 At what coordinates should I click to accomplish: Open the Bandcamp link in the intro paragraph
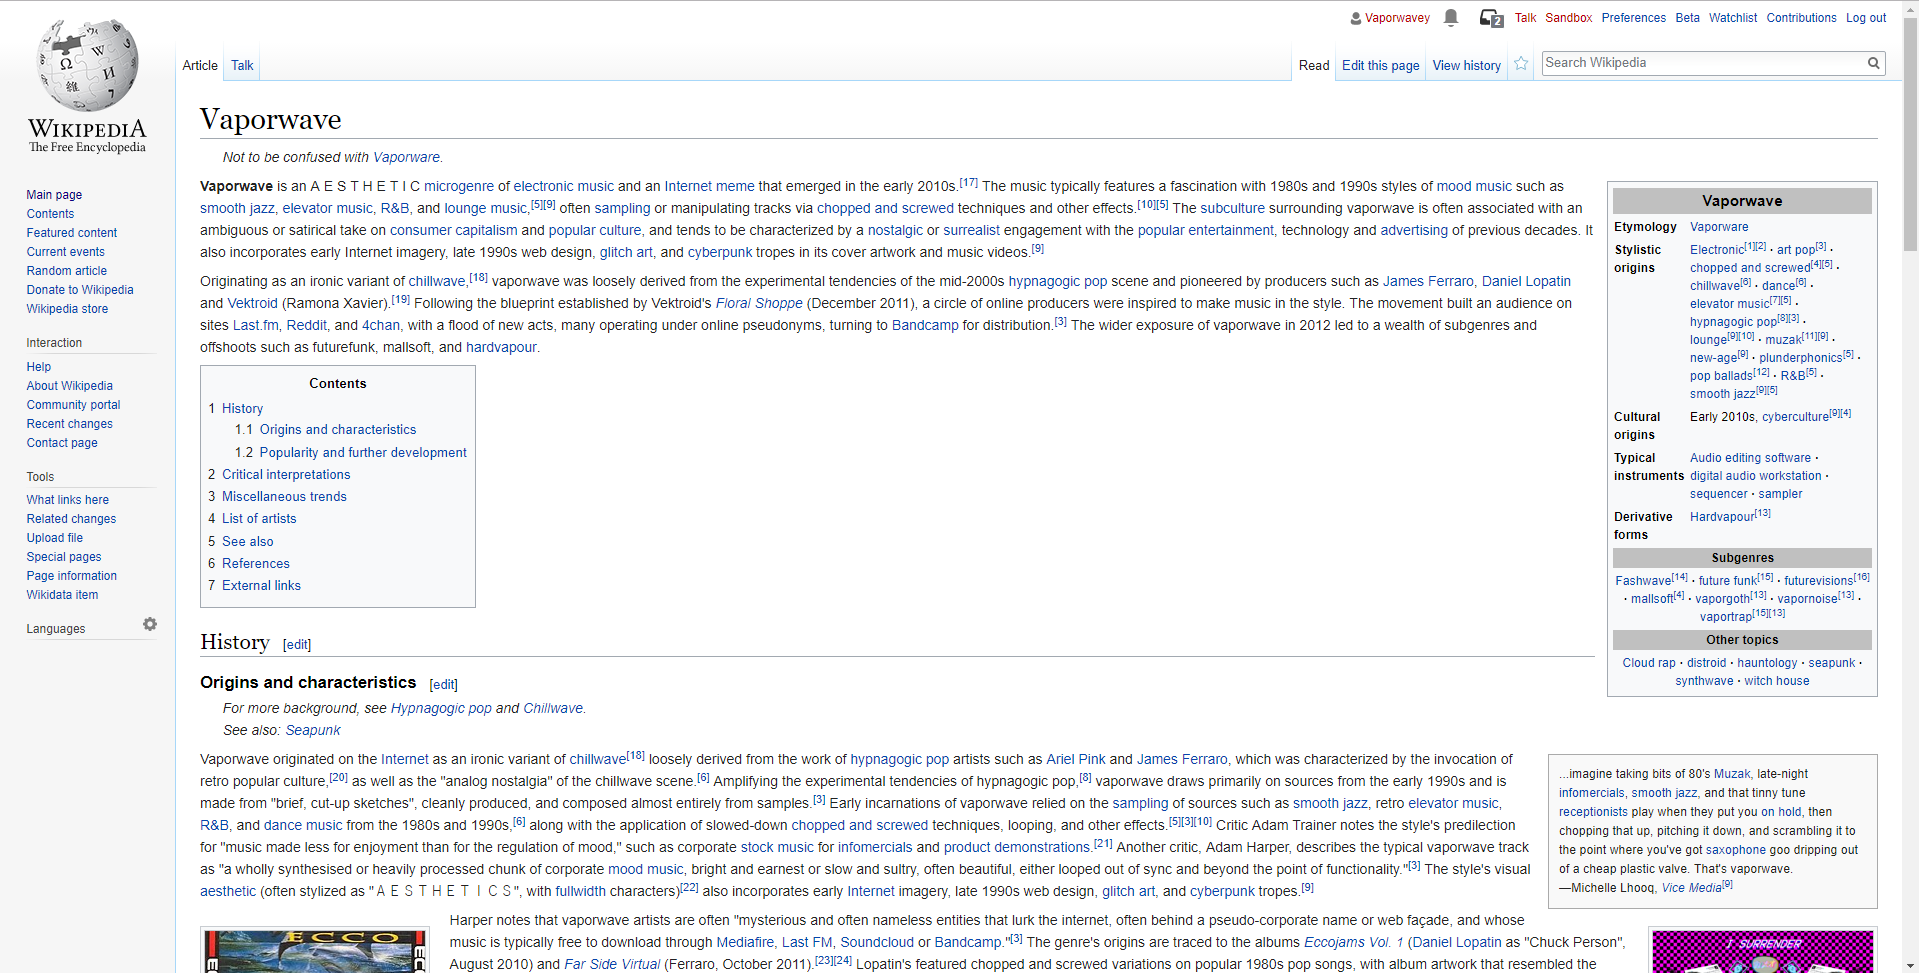[x=925, y=326]
